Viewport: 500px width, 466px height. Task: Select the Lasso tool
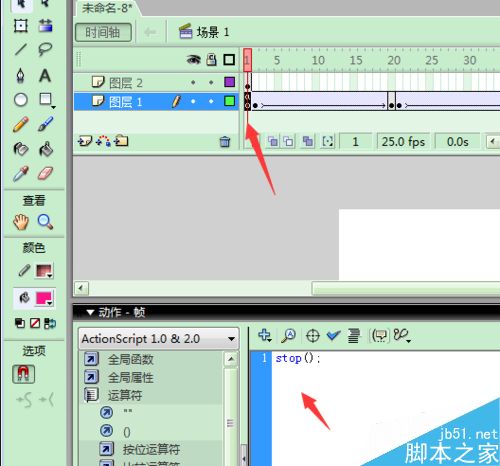45,50
